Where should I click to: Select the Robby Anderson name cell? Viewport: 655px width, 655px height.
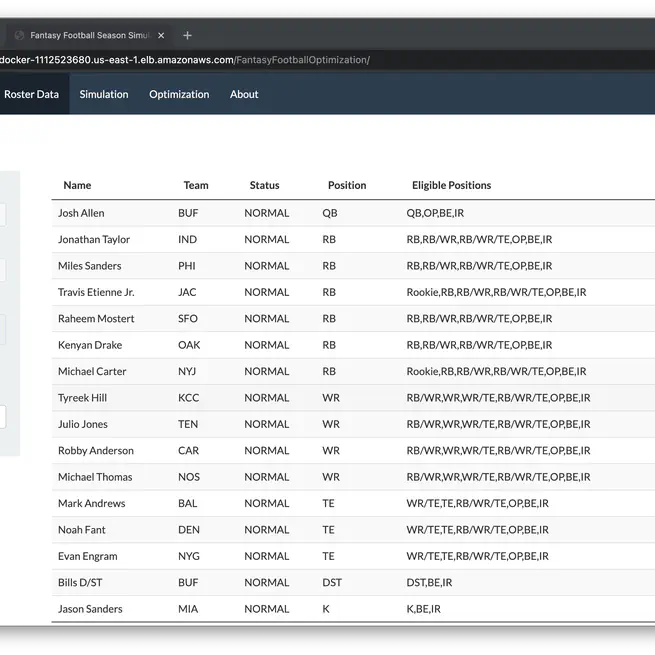(x=96, y=450)
